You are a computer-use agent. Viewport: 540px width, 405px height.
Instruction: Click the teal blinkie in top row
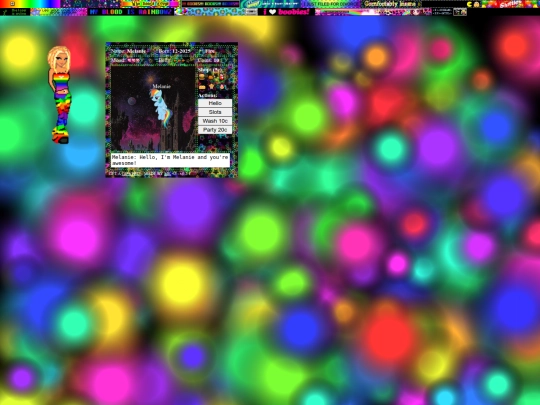click(270, 4)
